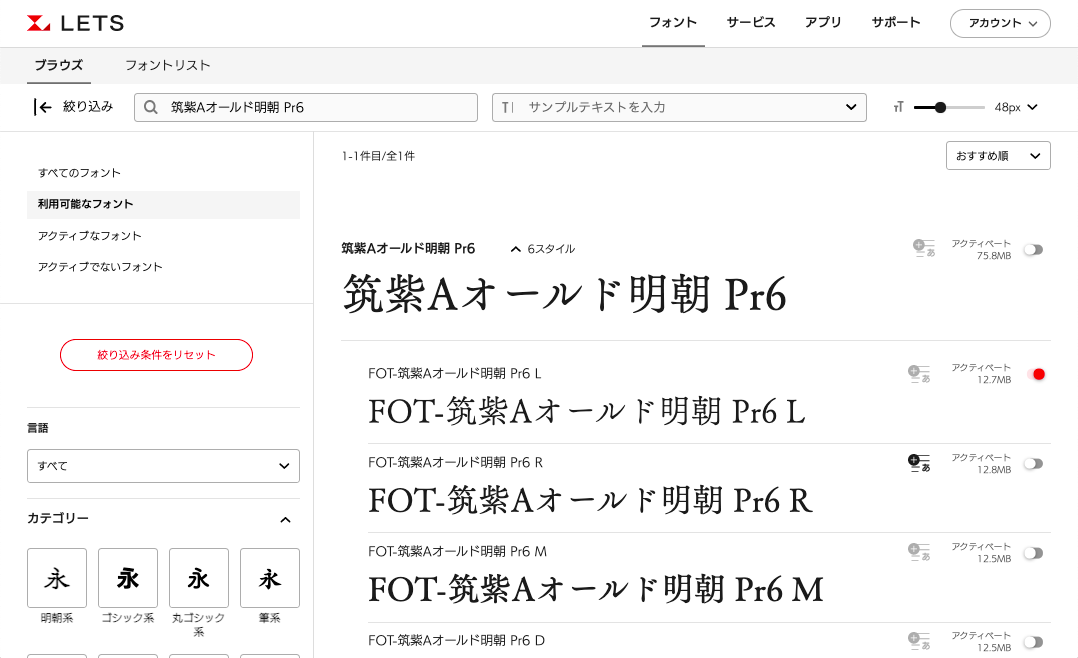The width and height of the screenshot is (1078, 658).
Task: Open the アプリ nav menu
Action: point(823,23)
